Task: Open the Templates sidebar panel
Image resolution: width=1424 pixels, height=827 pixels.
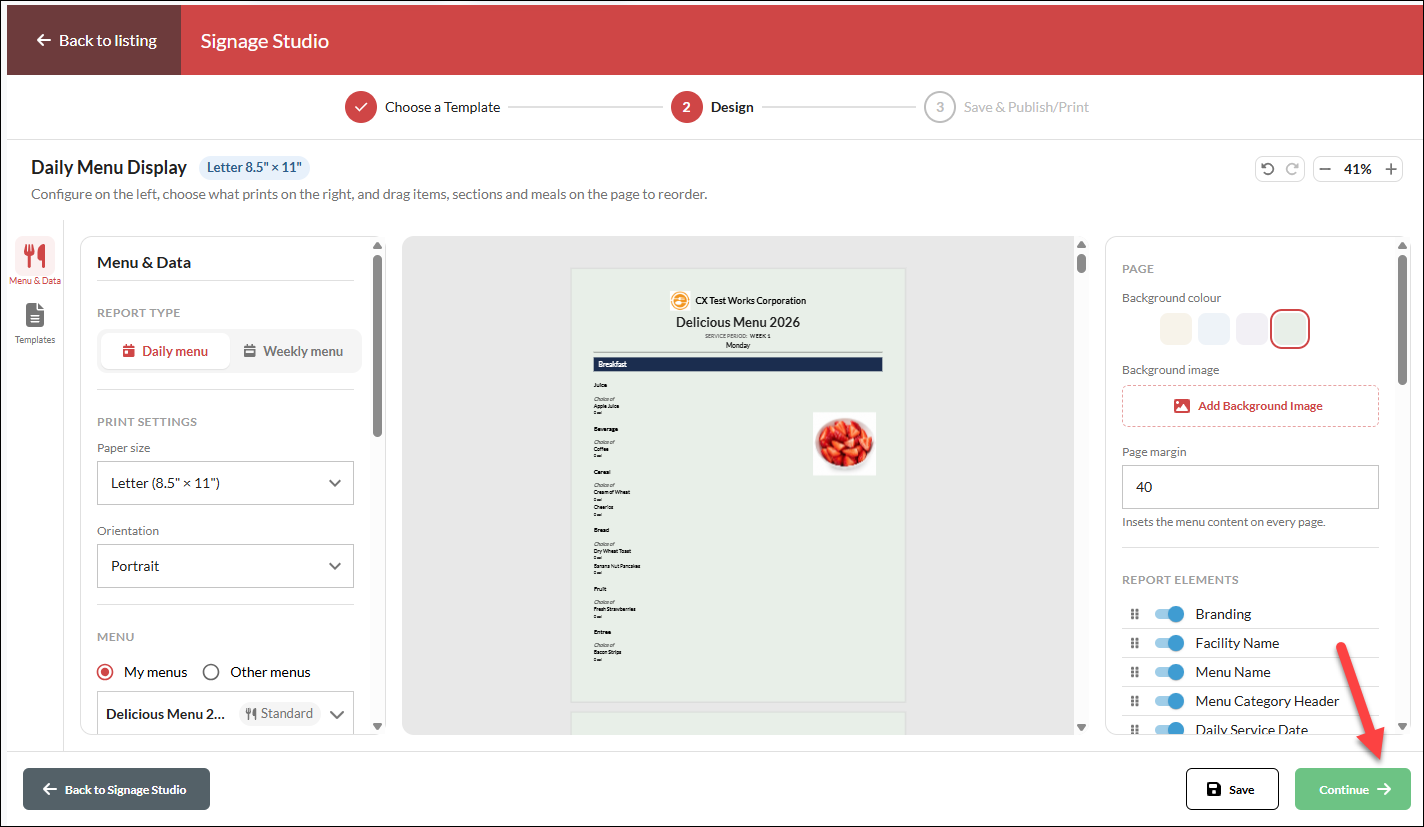Action: (x=35, y=323)
